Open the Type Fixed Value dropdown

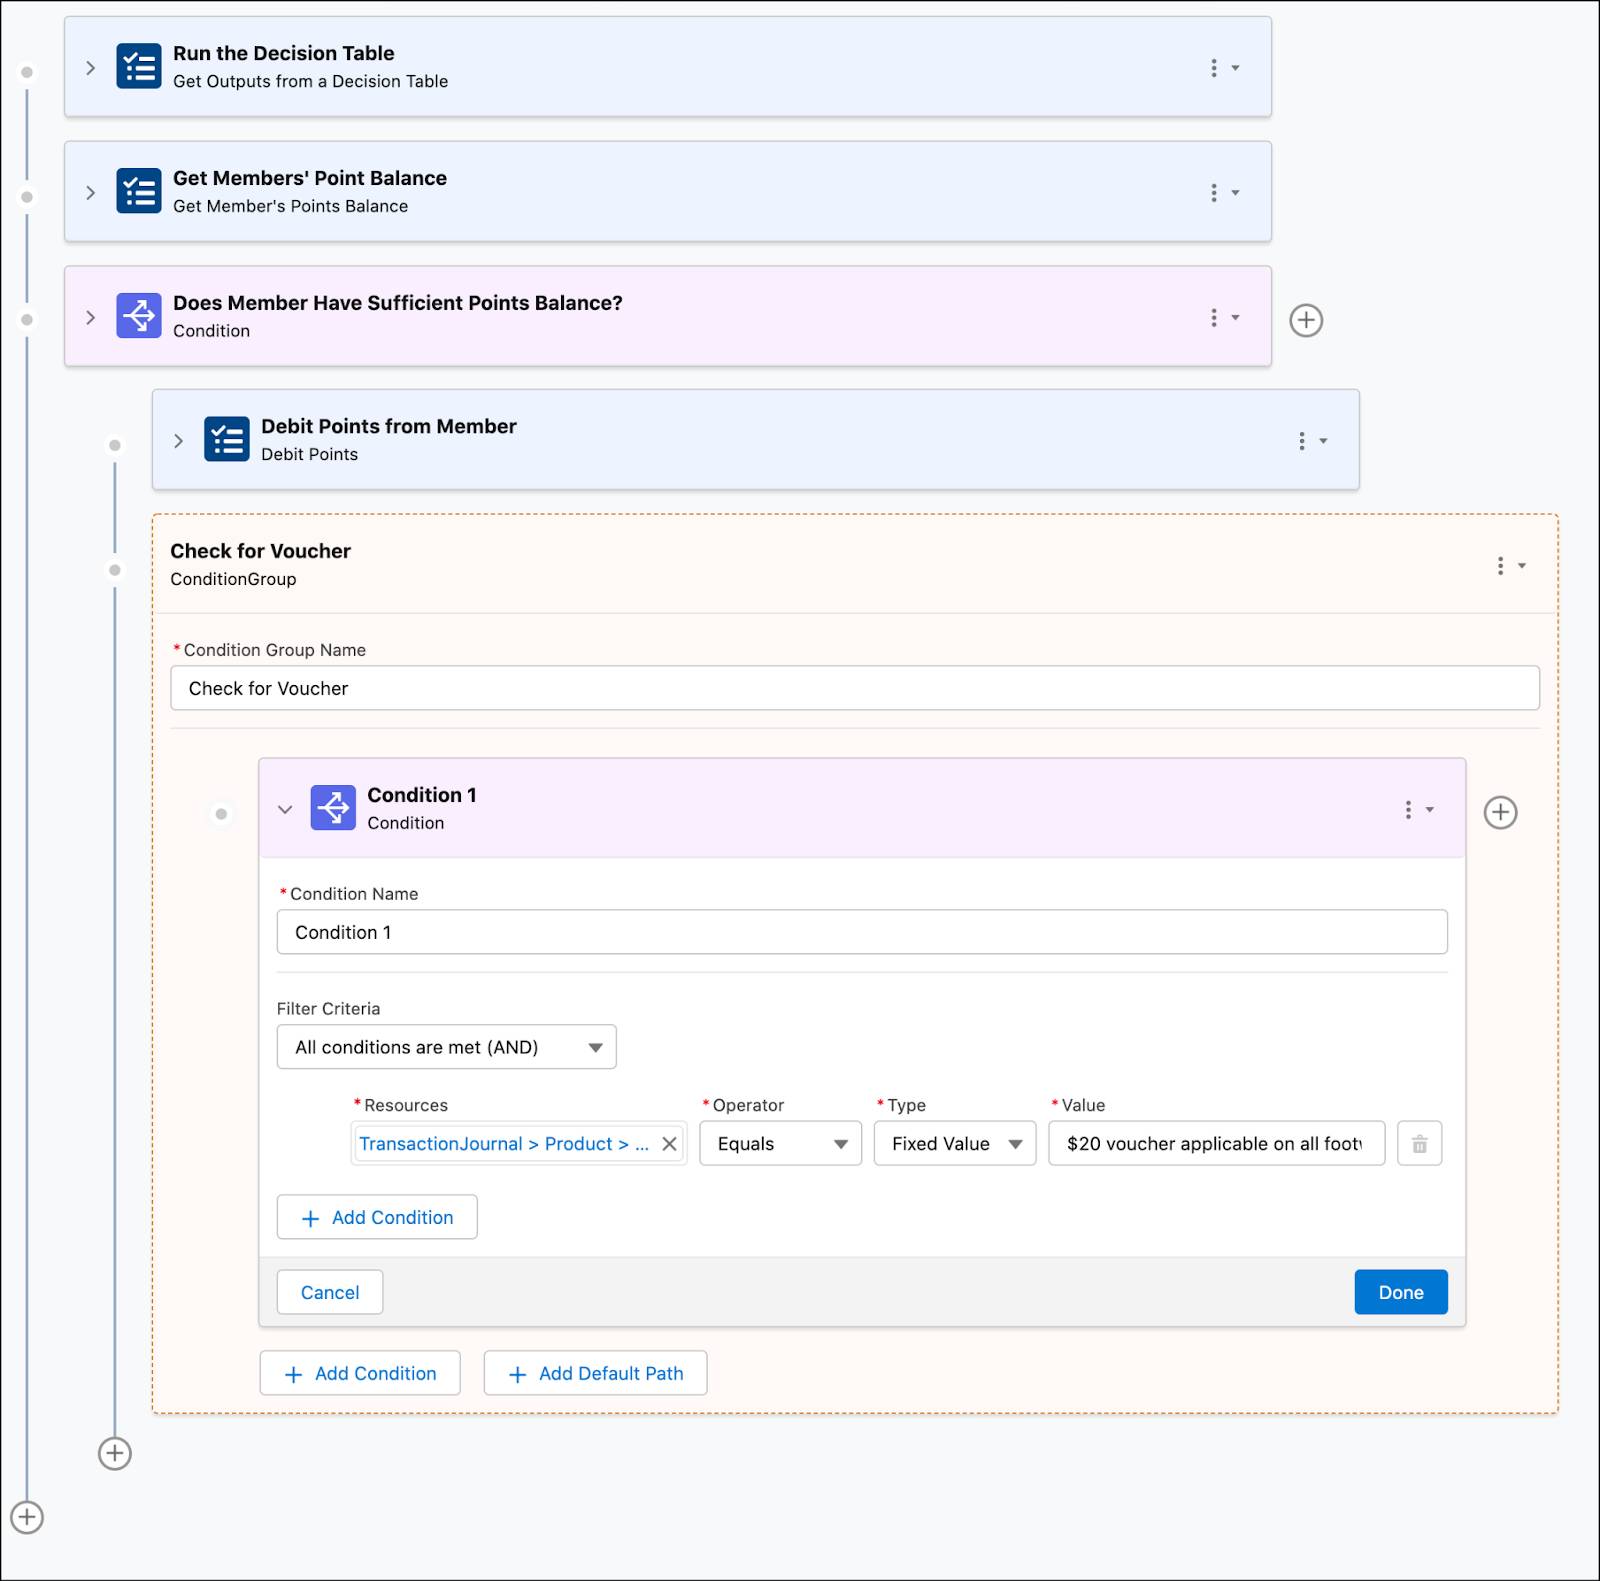[954, 1144]
